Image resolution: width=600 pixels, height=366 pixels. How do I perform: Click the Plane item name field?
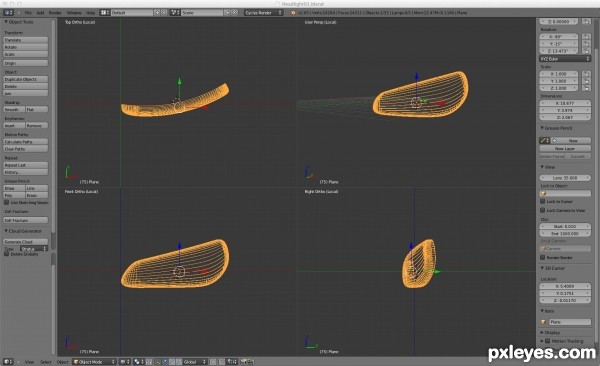point(570,322)
